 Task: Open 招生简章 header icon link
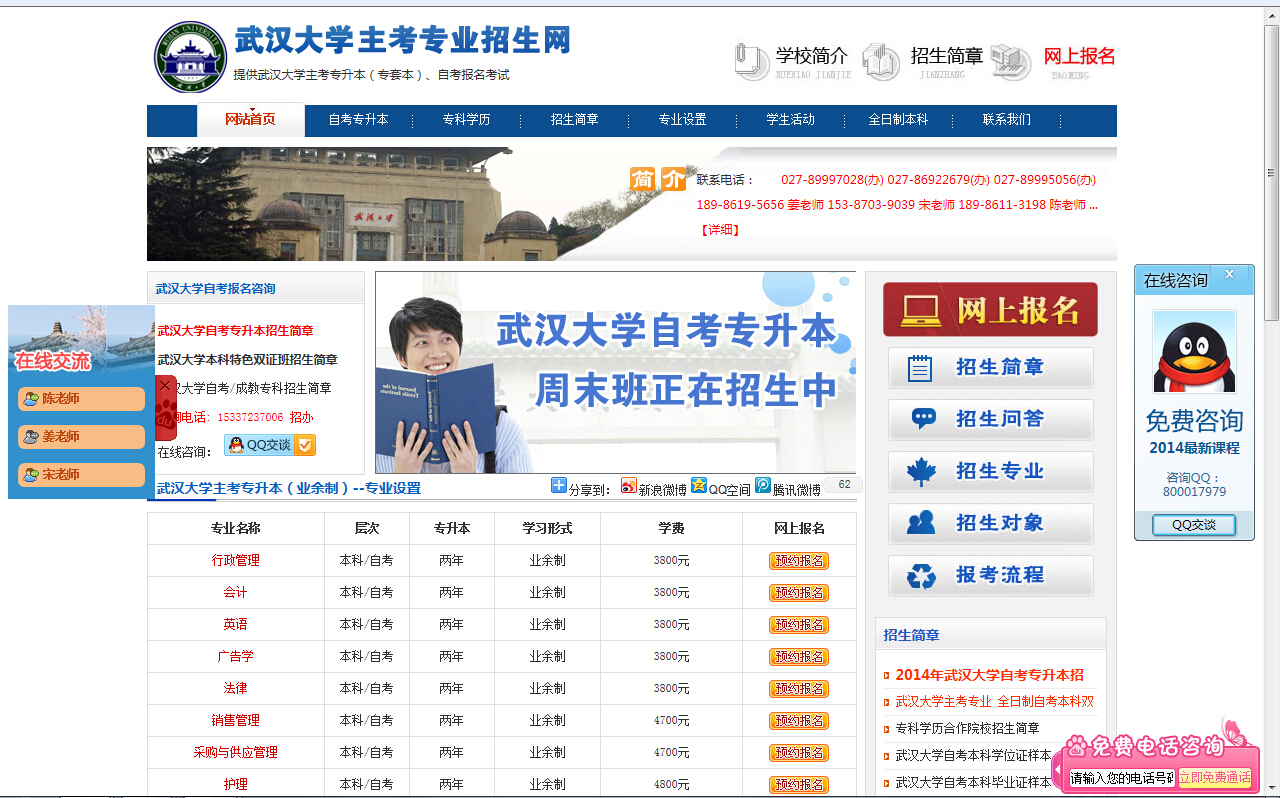(x=924, y=62)
